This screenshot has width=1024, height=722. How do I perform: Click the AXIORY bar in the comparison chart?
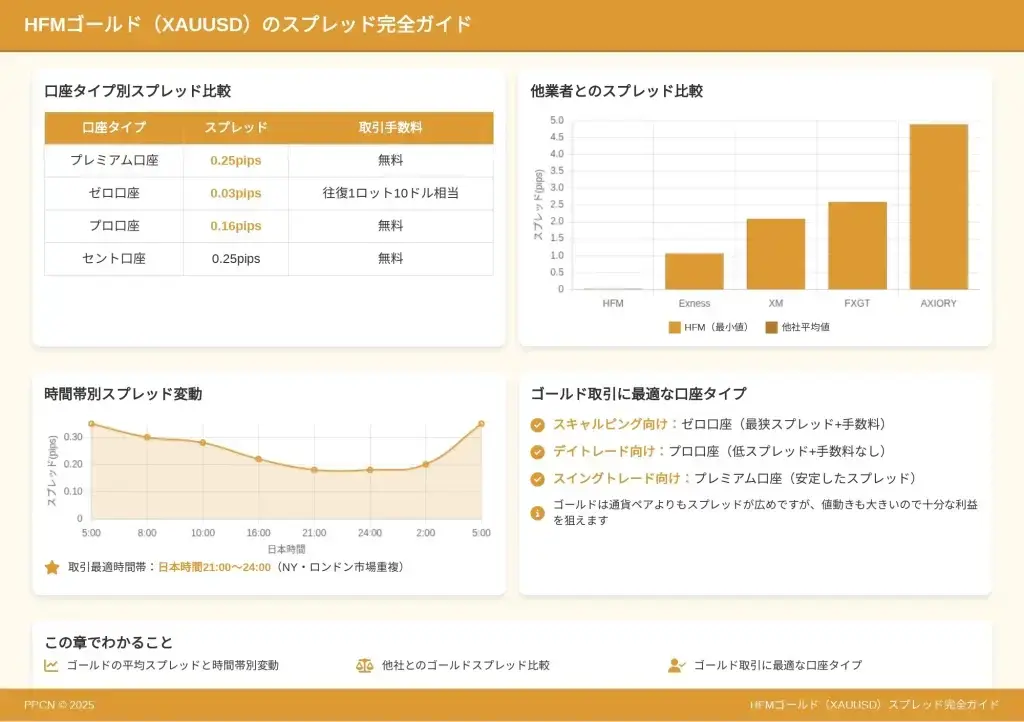[938, 207]
